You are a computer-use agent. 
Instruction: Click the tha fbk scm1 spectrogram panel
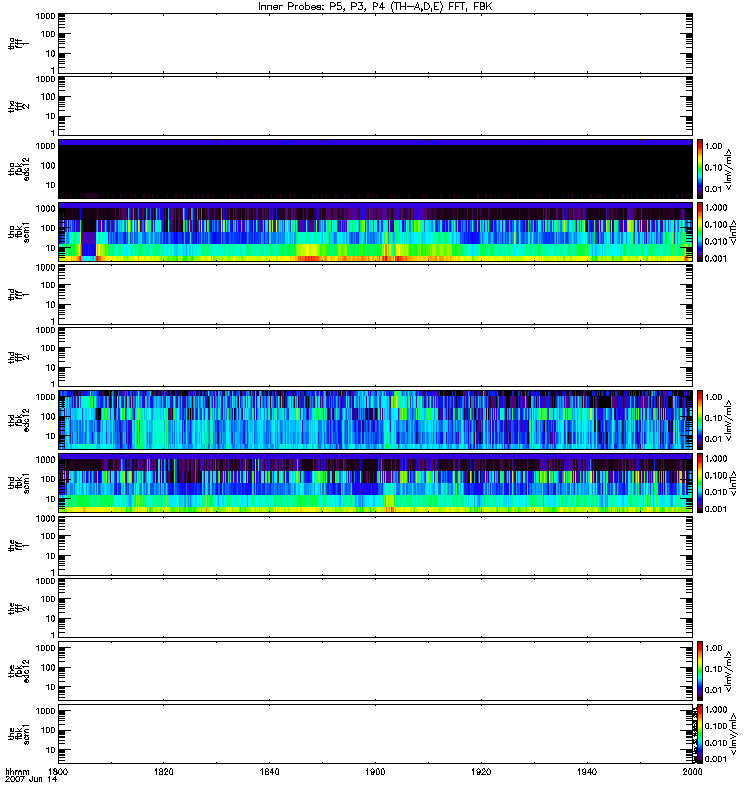tap(376, 232)
